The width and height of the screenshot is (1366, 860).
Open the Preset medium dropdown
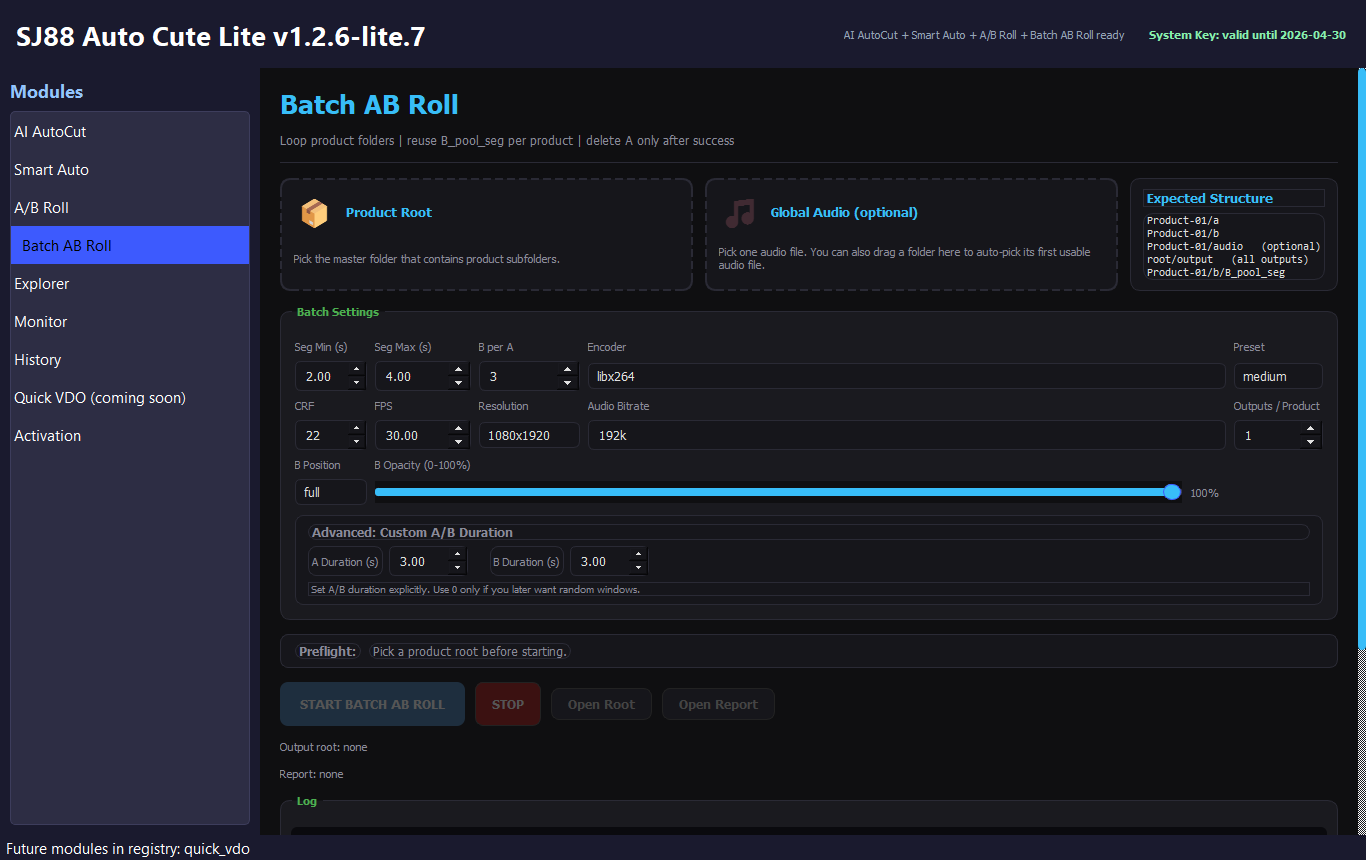1277,377
